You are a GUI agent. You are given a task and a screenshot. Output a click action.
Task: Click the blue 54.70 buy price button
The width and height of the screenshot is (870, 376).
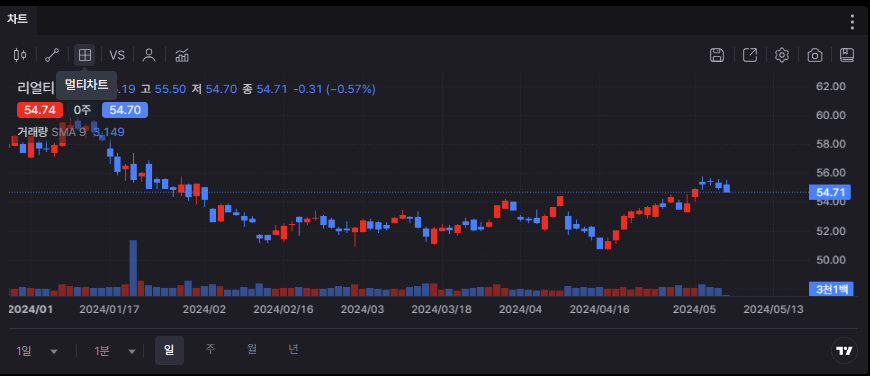coord(125,110)
